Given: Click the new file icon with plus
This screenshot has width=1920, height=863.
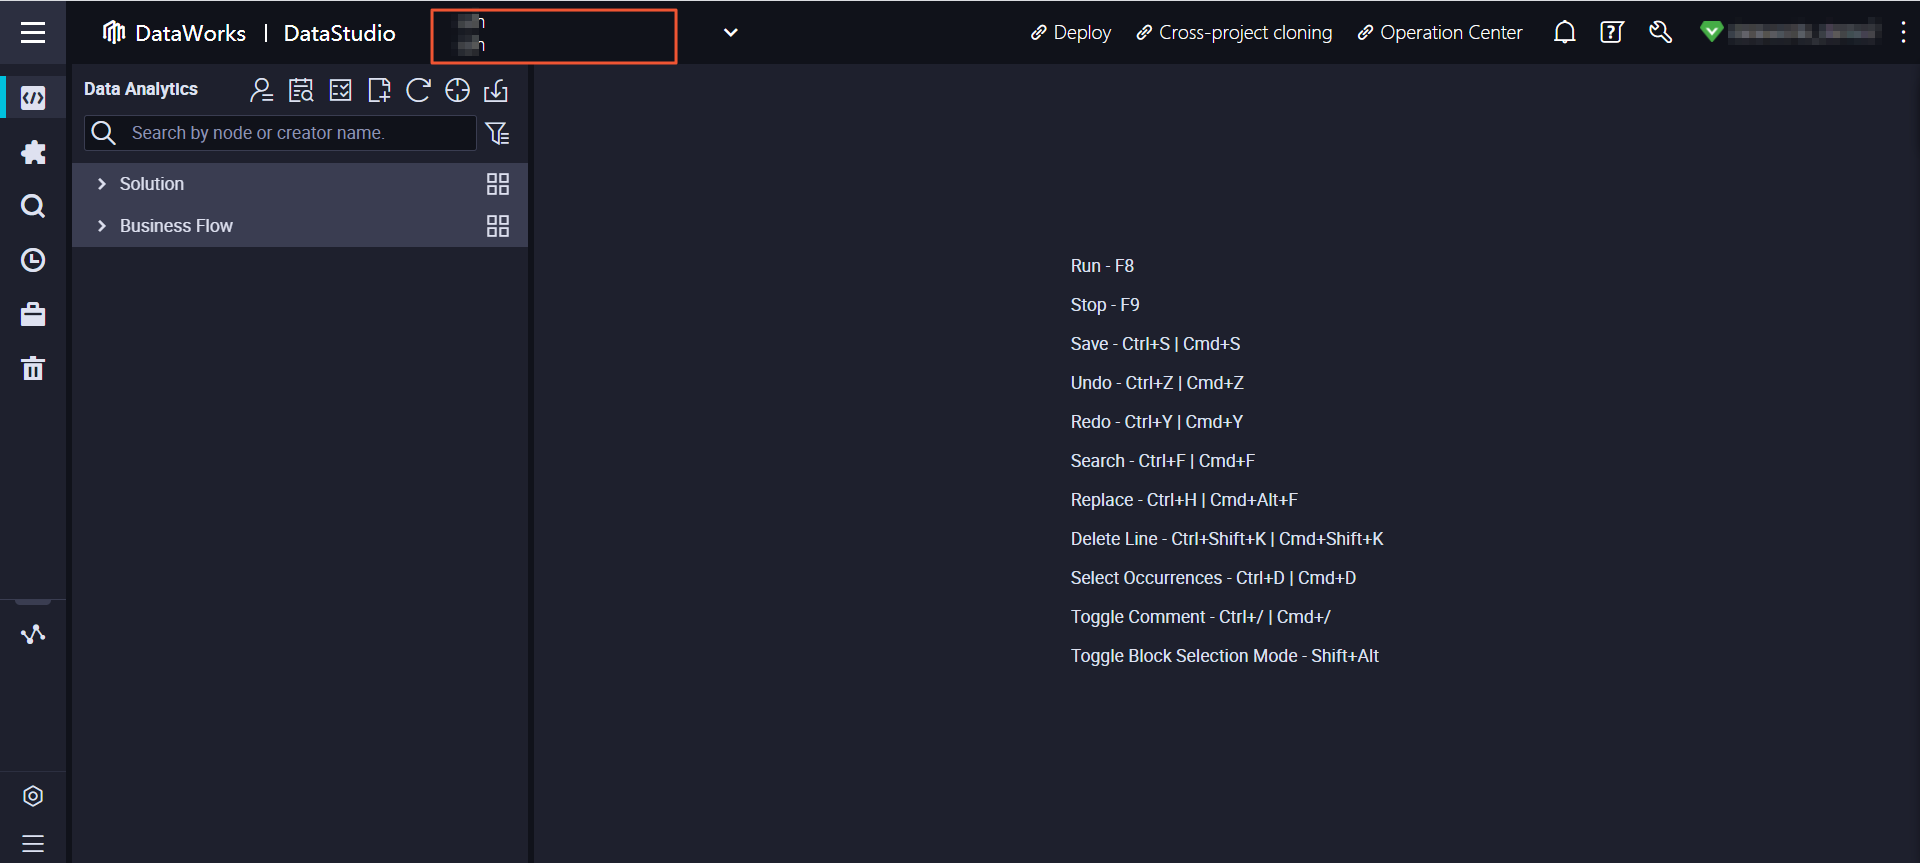Looking at the screenshot, I should coord(379,91).
